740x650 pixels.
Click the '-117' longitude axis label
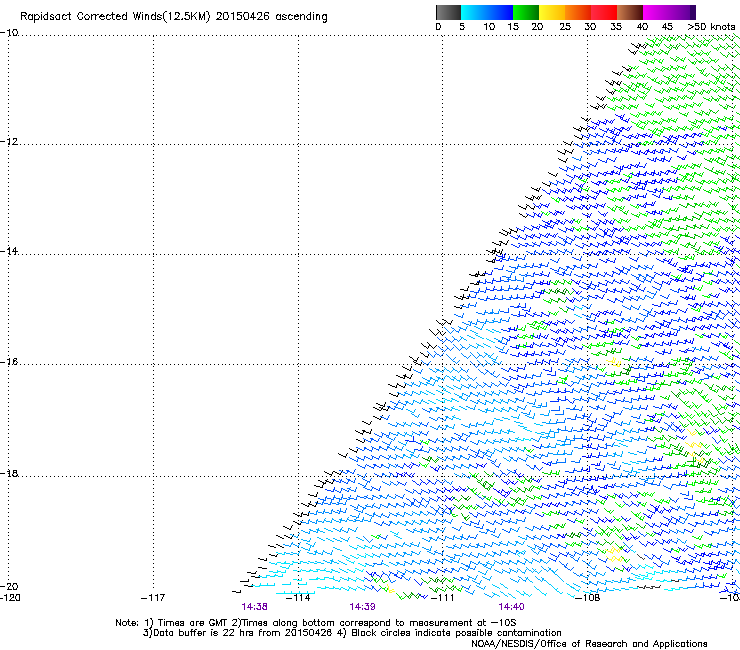[x=153, y=598]
